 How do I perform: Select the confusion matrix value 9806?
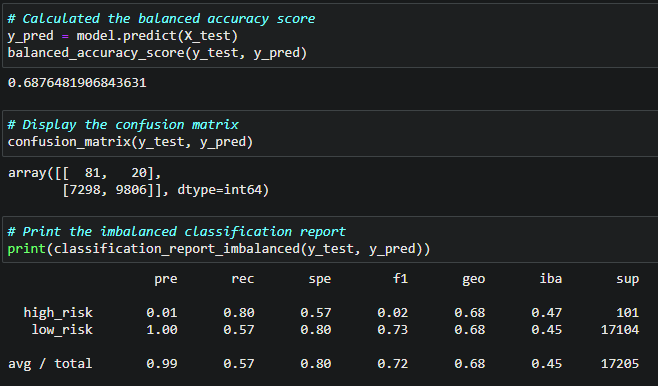point(131,190)
